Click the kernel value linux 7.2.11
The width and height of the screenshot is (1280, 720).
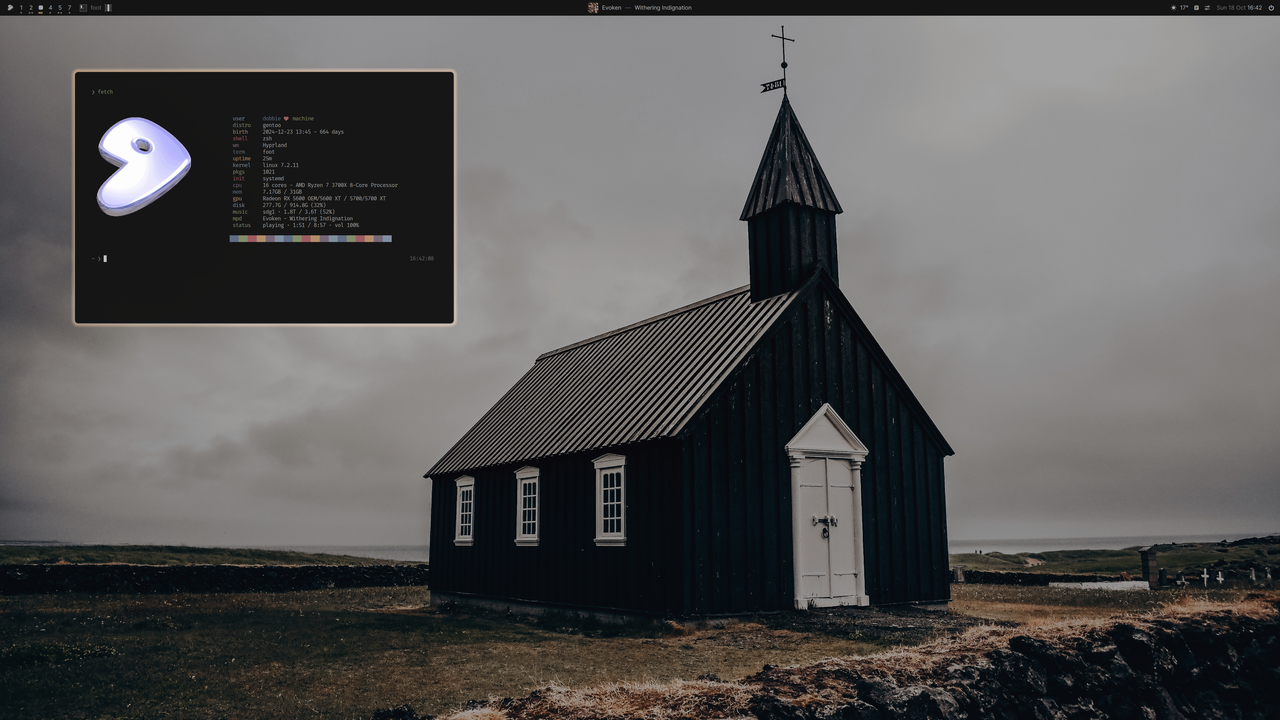coord(281,165)
